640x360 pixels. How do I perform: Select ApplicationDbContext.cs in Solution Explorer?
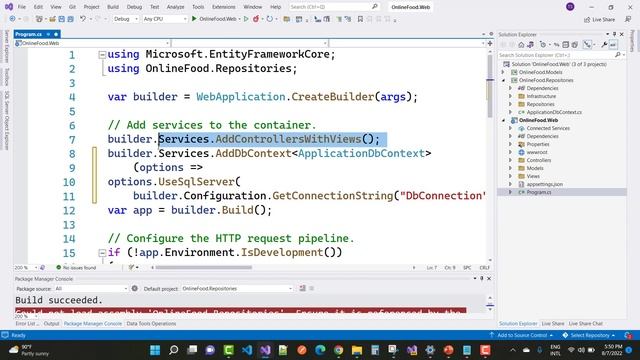[554, 112]
